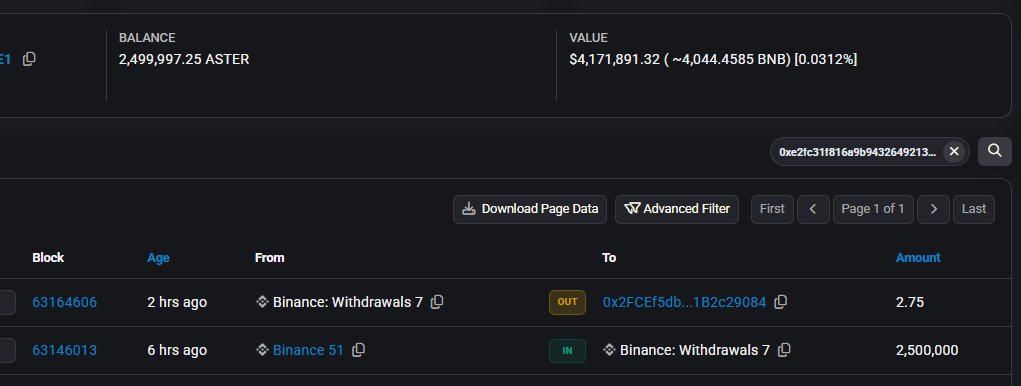Image resolution: width=1021 pixels, height=386 pixels.
Task: Click the next page chevron
Action: coord(933,209)
